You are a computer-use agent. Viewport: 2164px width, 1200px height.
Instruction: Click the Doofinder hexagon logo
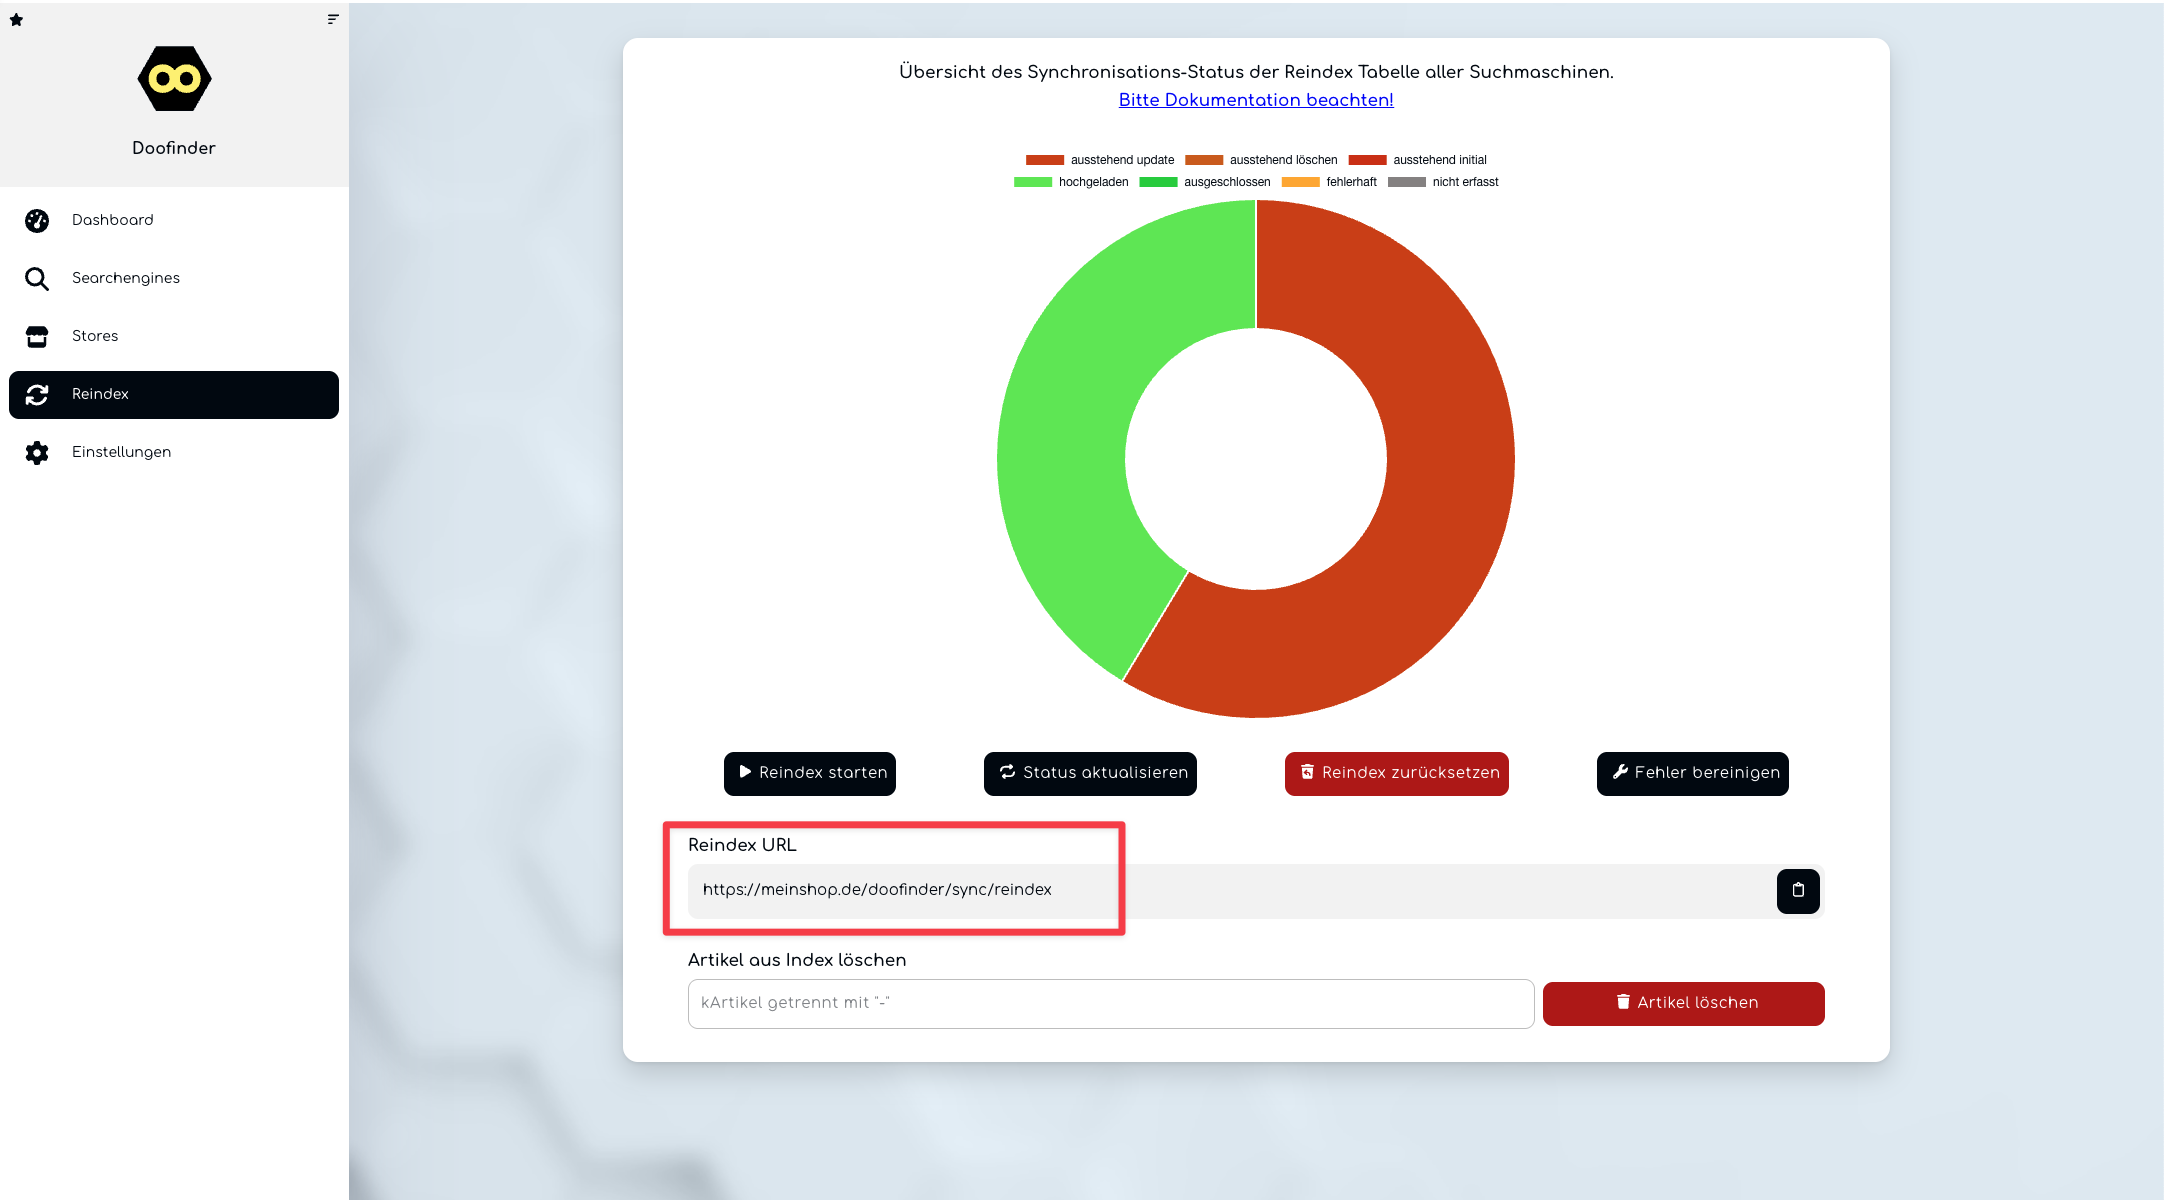(x=174, y=79)
